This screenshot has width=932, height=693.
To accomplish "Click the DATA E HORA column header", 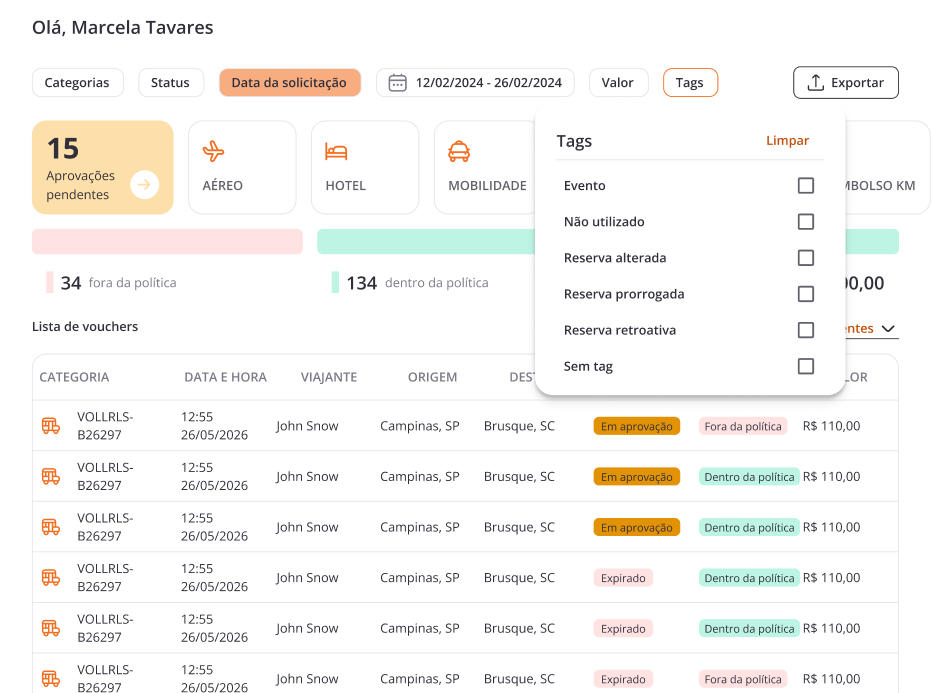I will [225, 377].
